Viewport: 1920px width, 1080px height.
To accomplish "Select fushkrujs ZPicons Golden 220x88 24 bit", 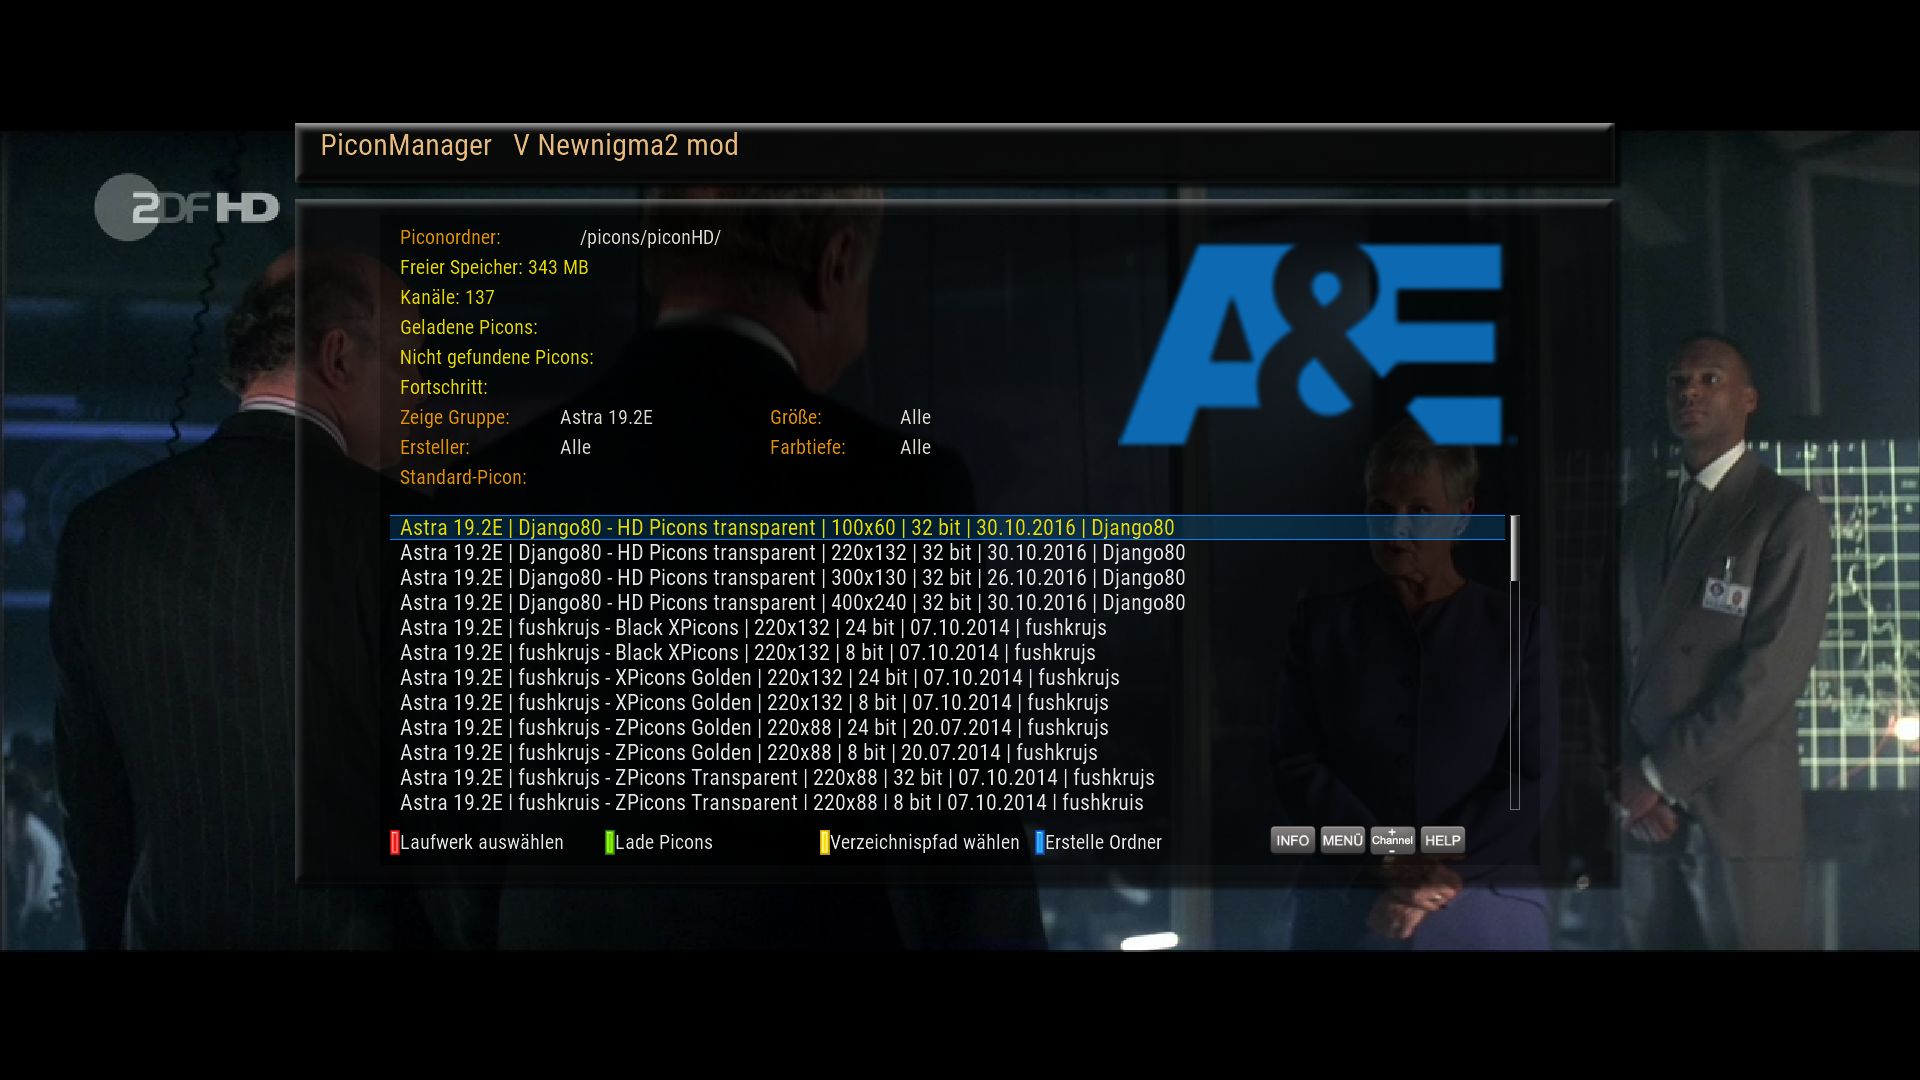I will (x=754, y=728).
